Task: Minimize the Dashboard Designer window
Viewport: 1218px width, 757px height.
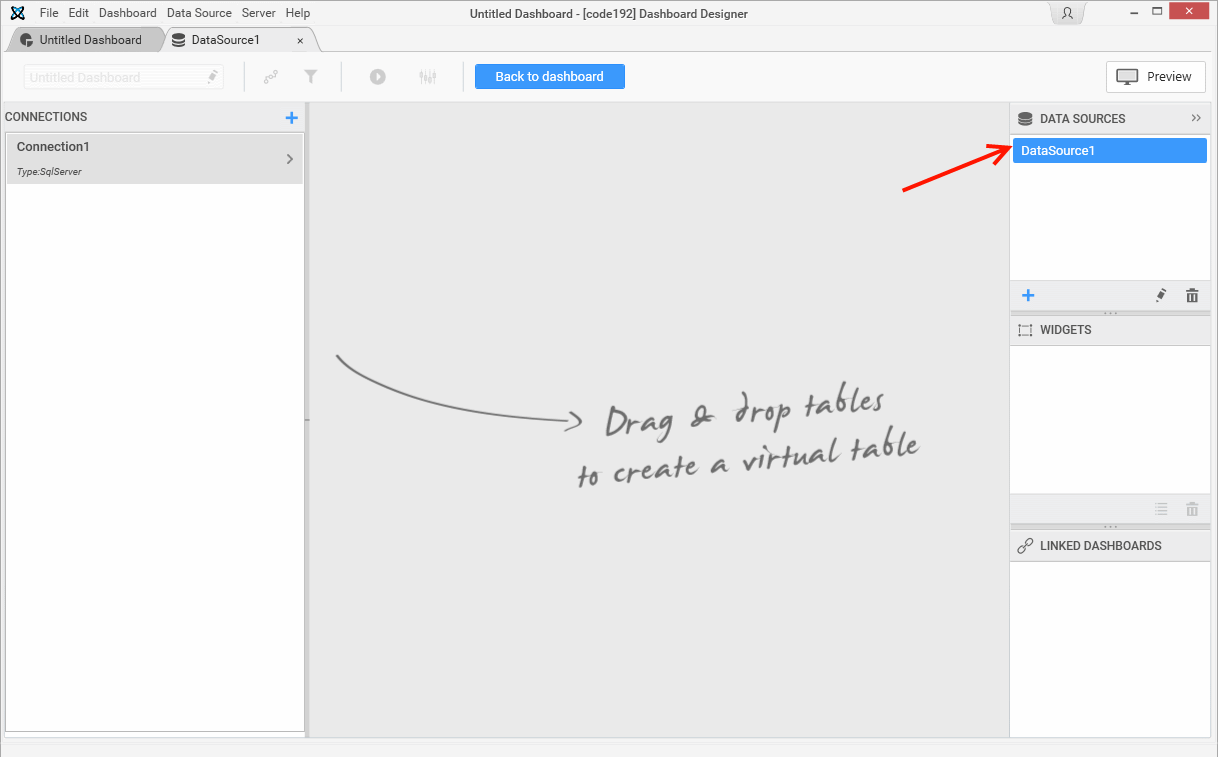Action: click(x=1134, y=12)
